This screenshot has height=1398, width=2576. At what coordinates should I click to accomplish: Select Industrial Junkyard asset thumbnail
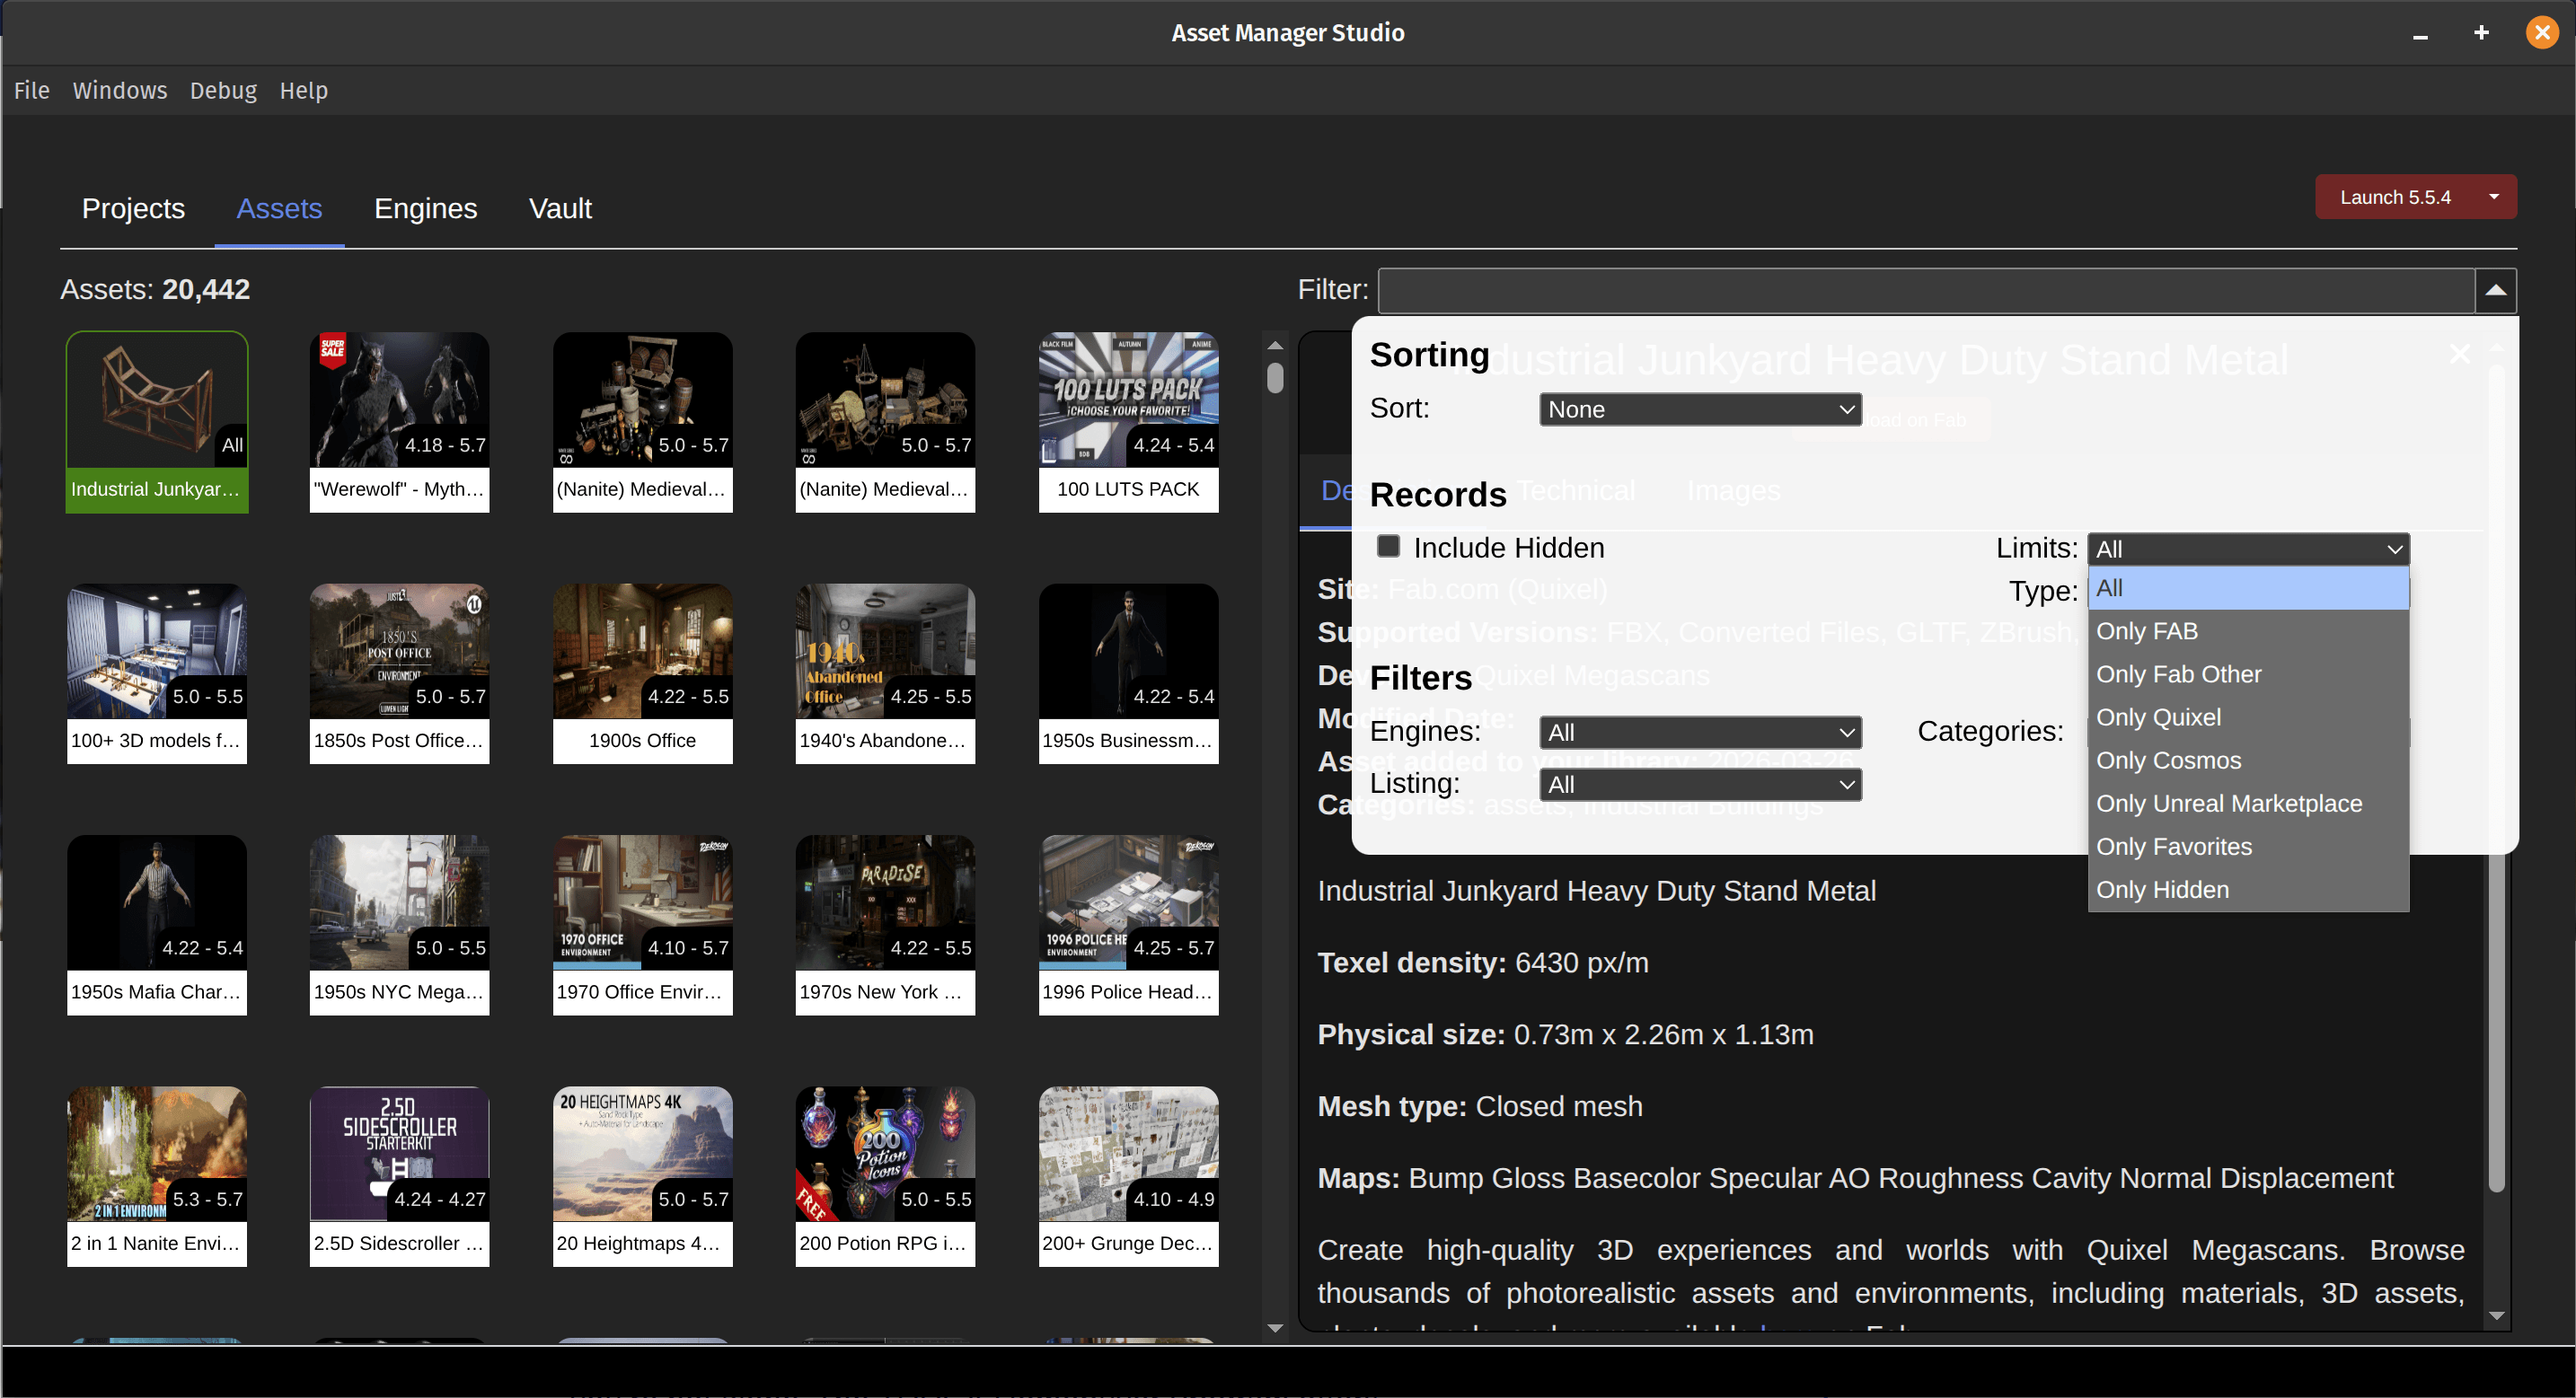(x=157, y=422)
